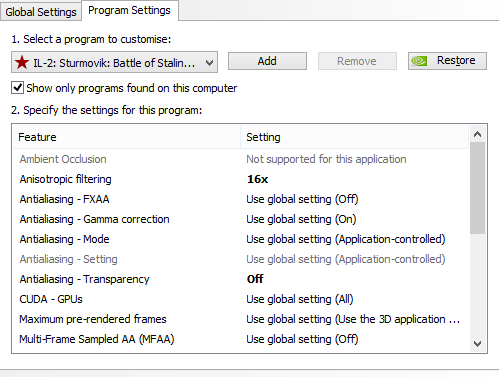This screenshot has height=377, width=499.
Task: Open CUDA Use global setting (All) value
Action: [x=300, y=299]
